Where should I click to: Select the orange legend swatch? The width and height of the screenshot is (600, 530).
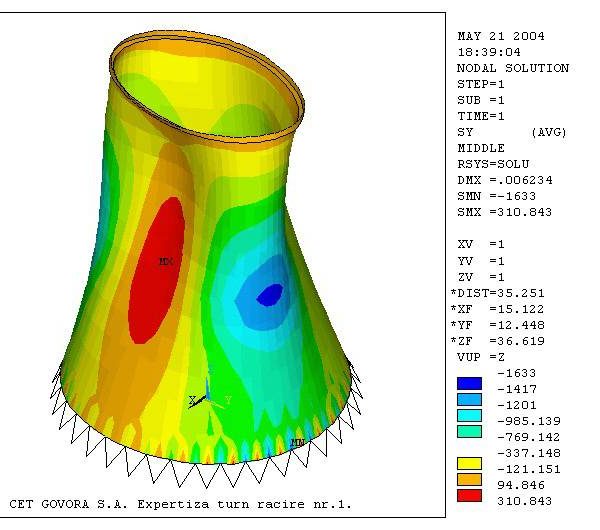pos(469,479)
